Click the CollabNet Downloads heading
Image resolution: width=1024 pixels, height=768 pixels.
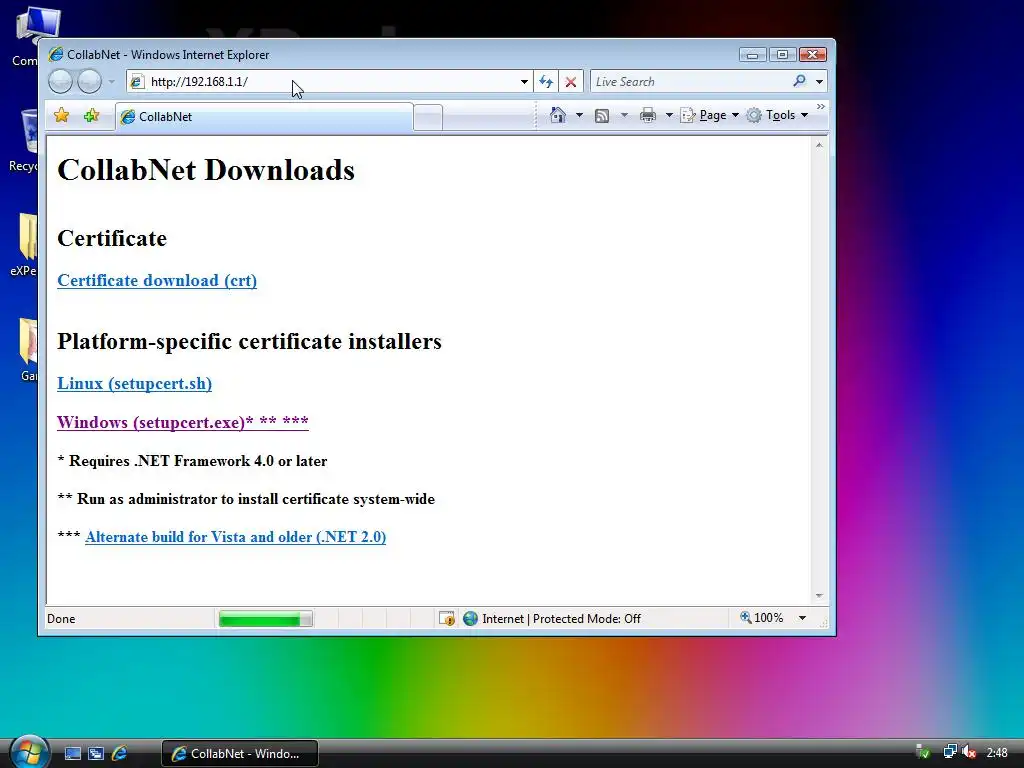click(206, 170)
